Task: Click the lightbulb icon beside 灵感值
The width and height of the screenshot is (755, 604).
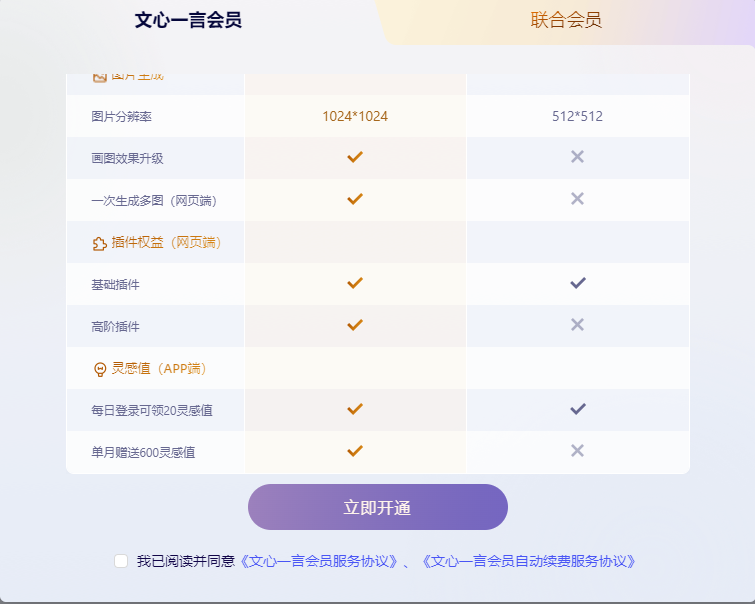Action: click(100, 369)
